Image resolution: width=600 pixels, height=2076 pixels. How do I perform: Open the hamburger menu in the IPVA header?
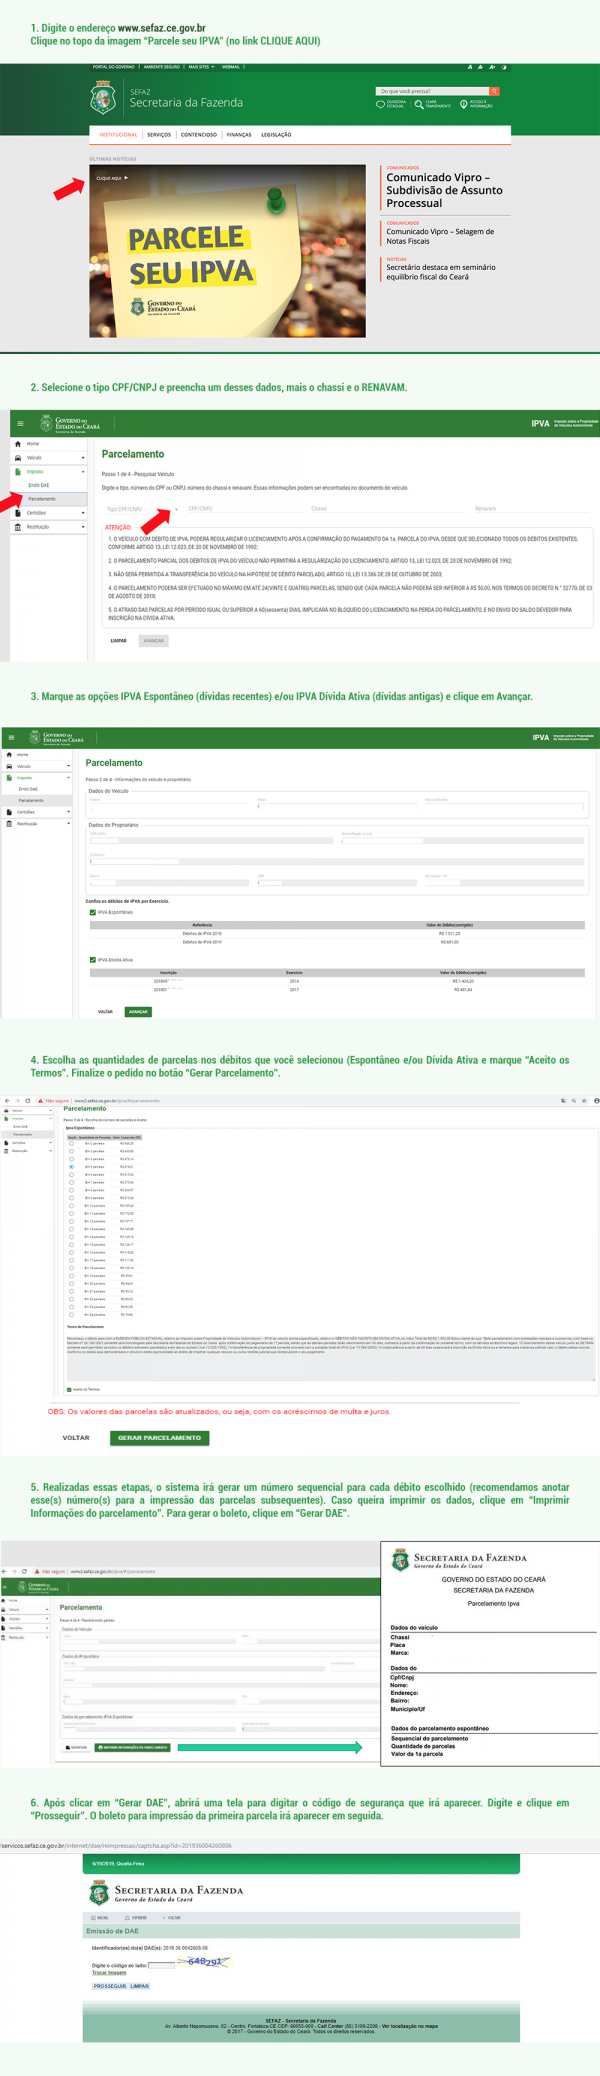click(21, 423)
